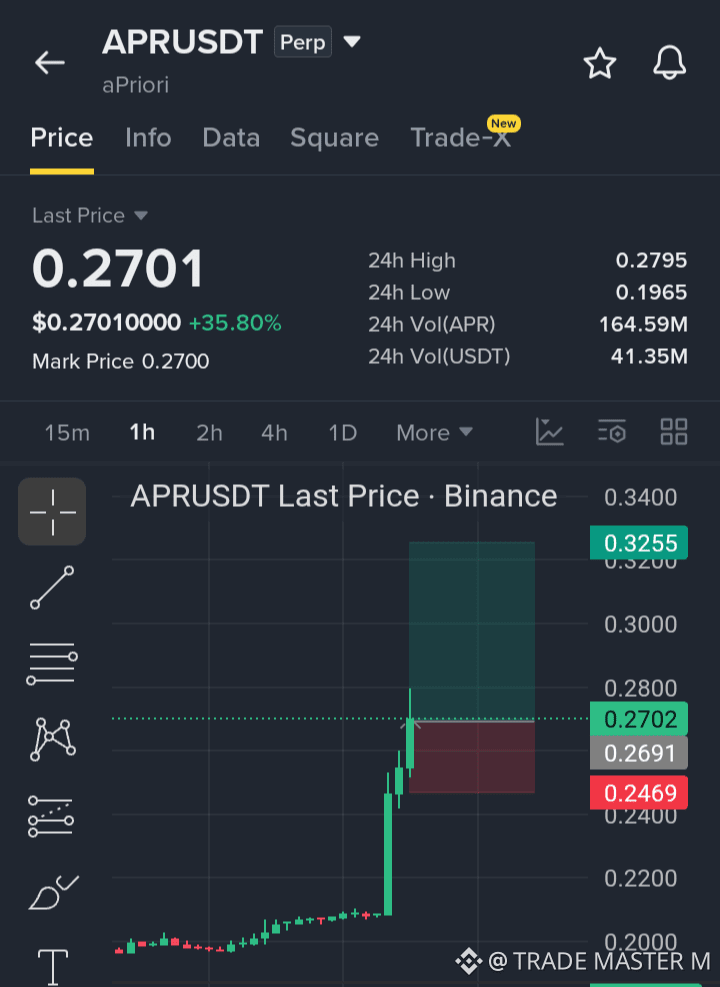The width and height of the screenshot is (720, 987).
Task: Click the 0.3400 axis price label
Action: tap(640, 497)
